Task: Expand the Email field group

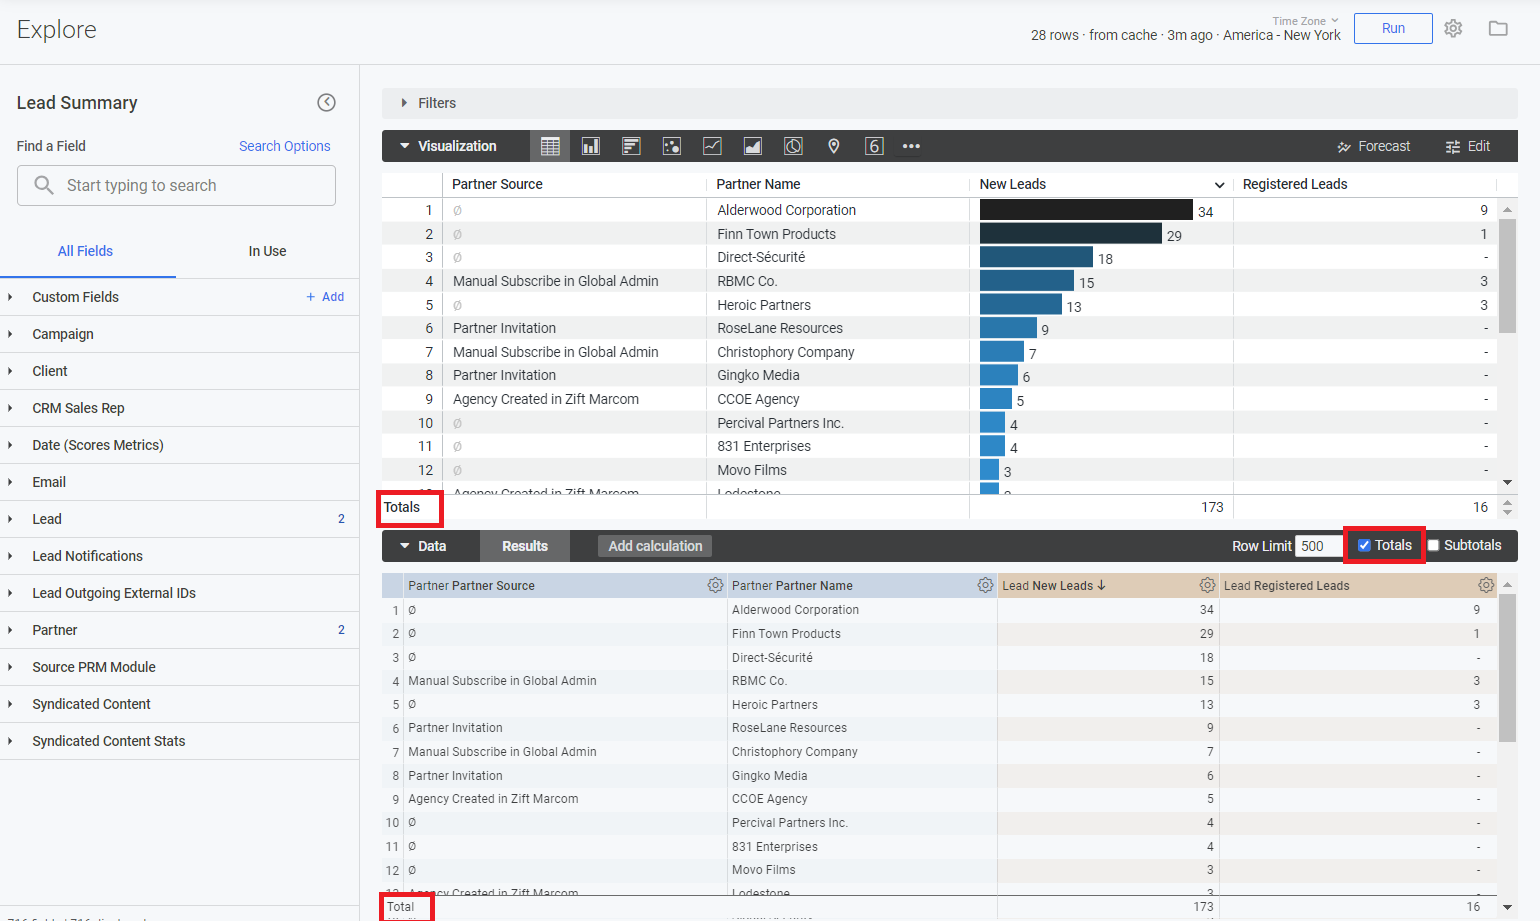Action: [x=179, y=482]
